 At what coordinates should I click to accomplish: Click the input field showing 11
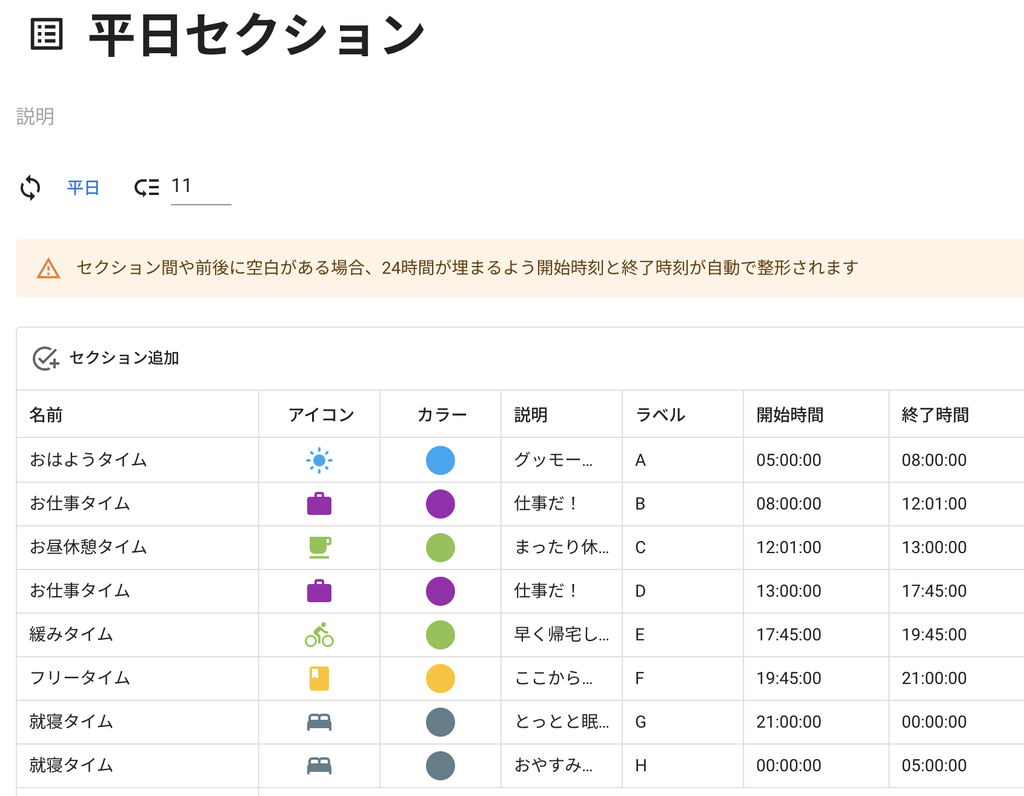tap(201, 187)
